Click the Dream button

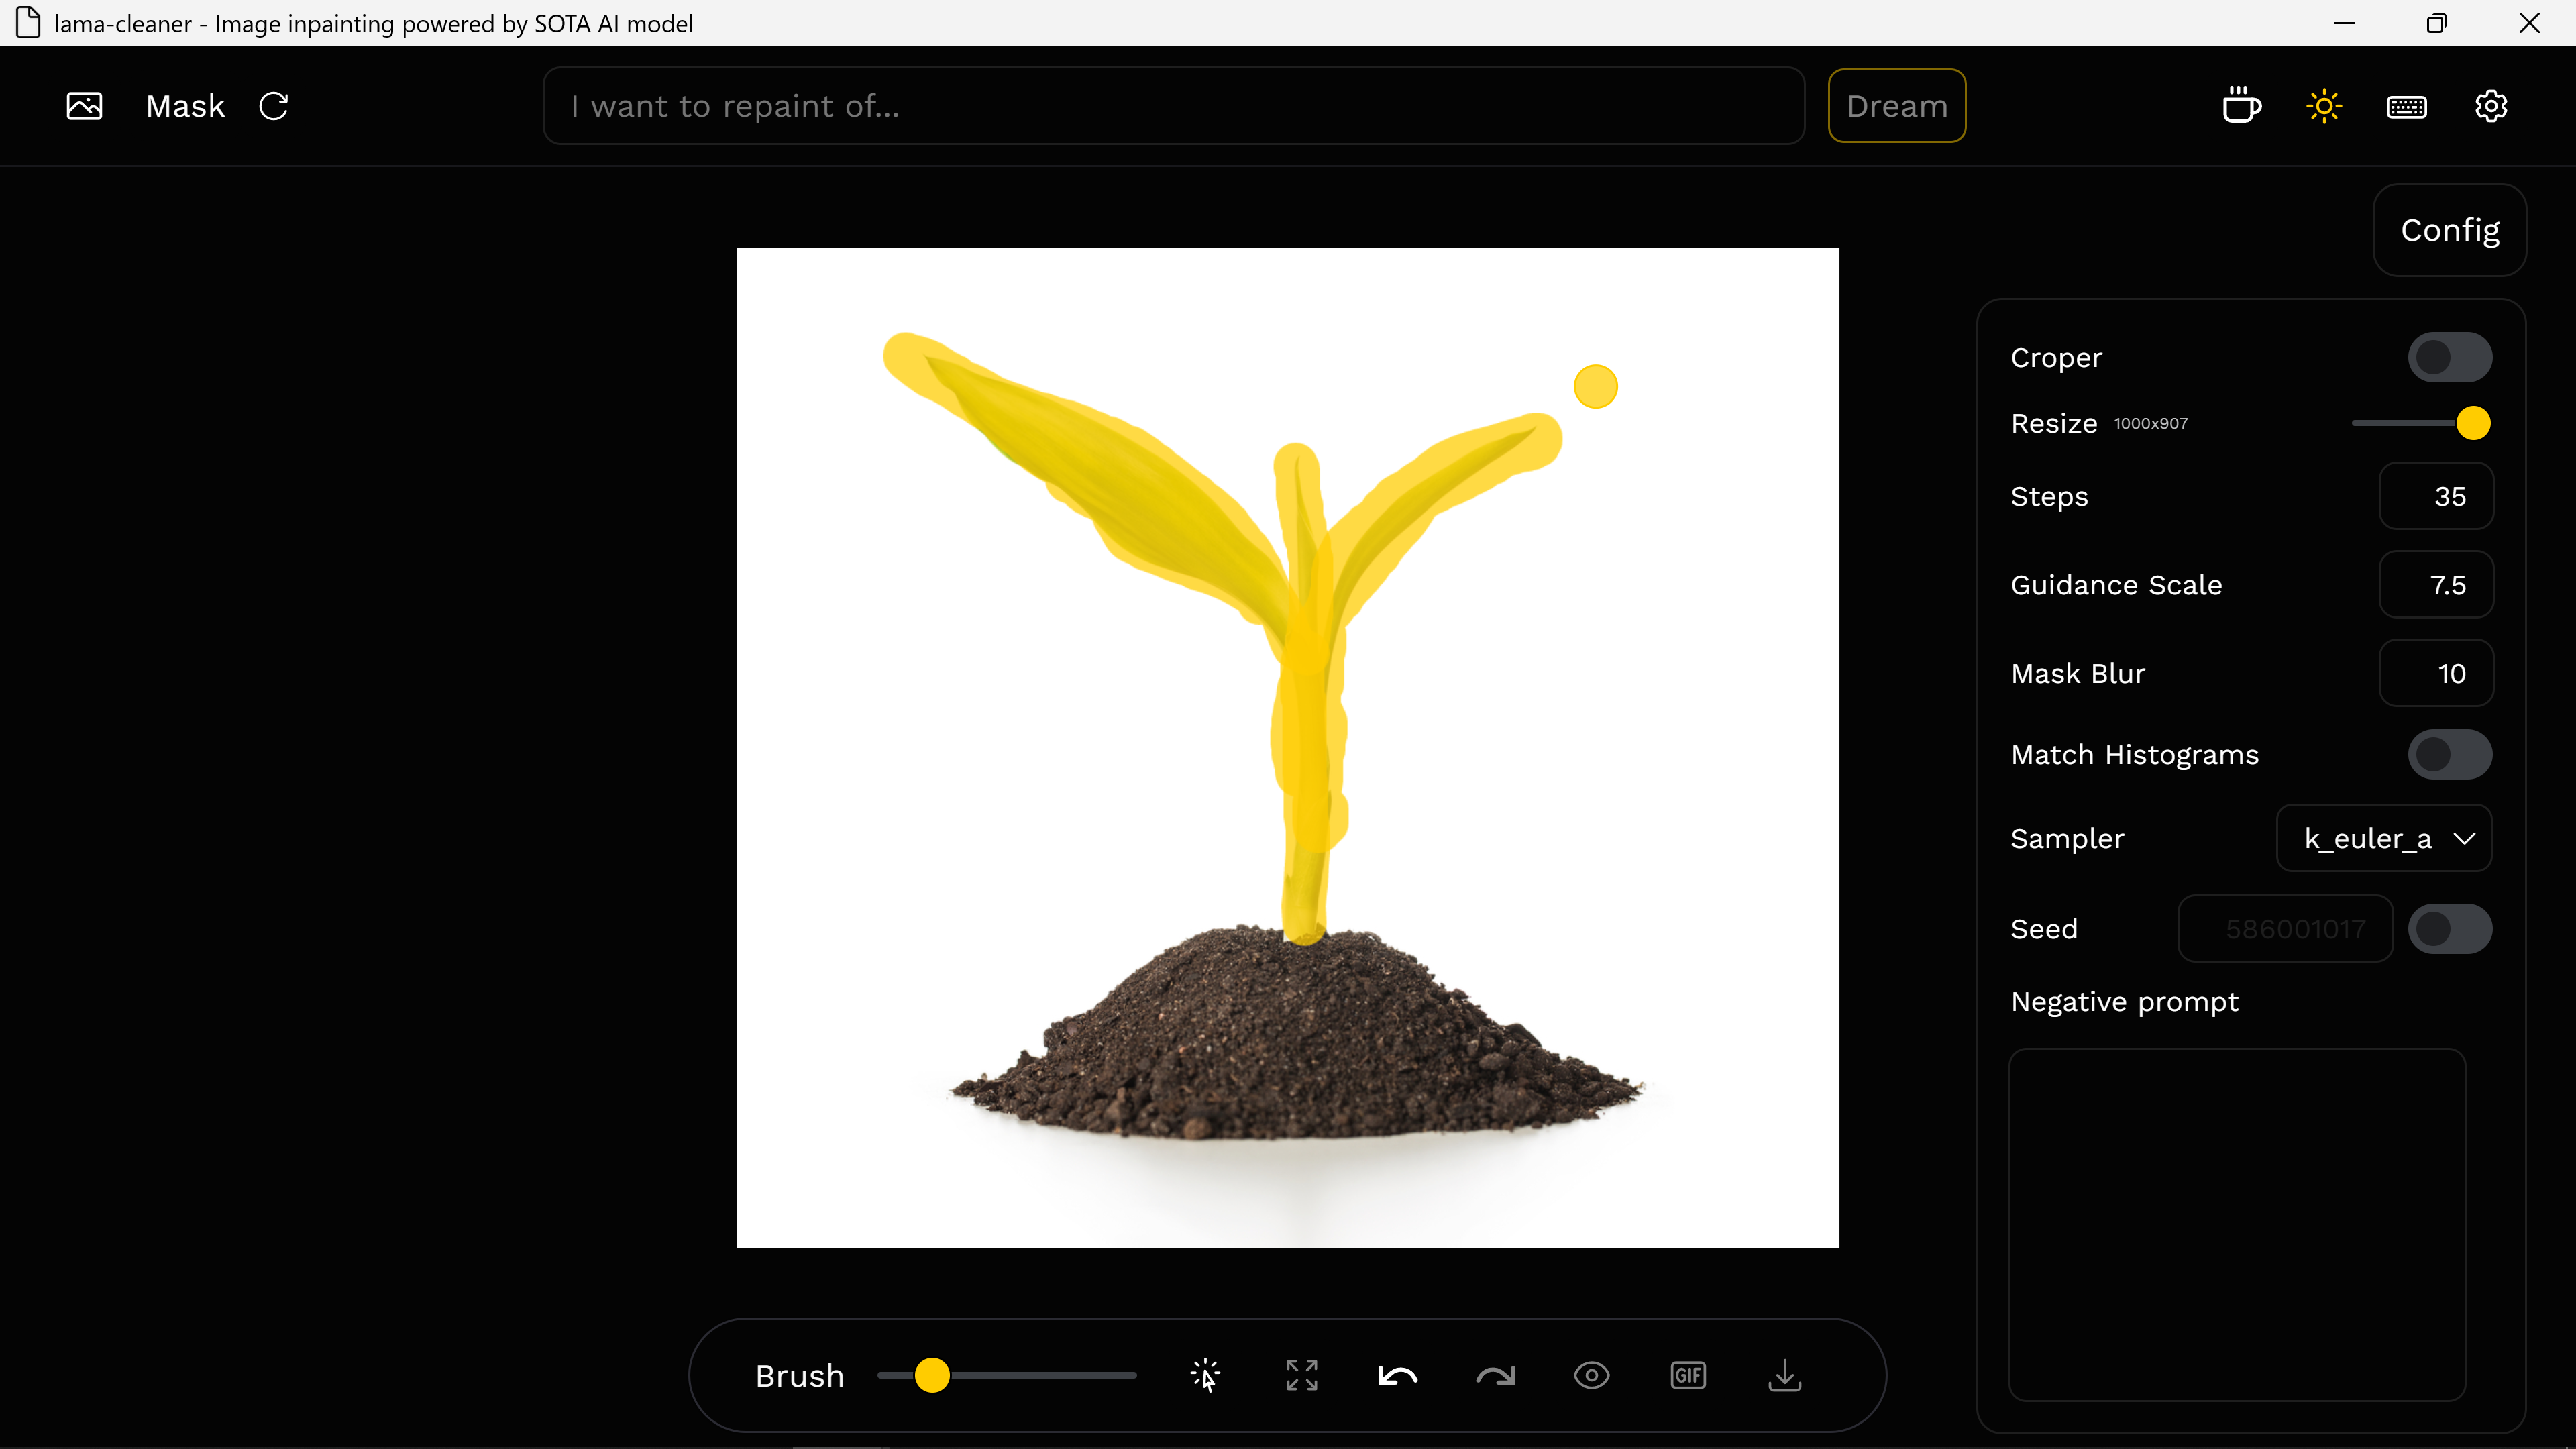[x=1896, y=106]
